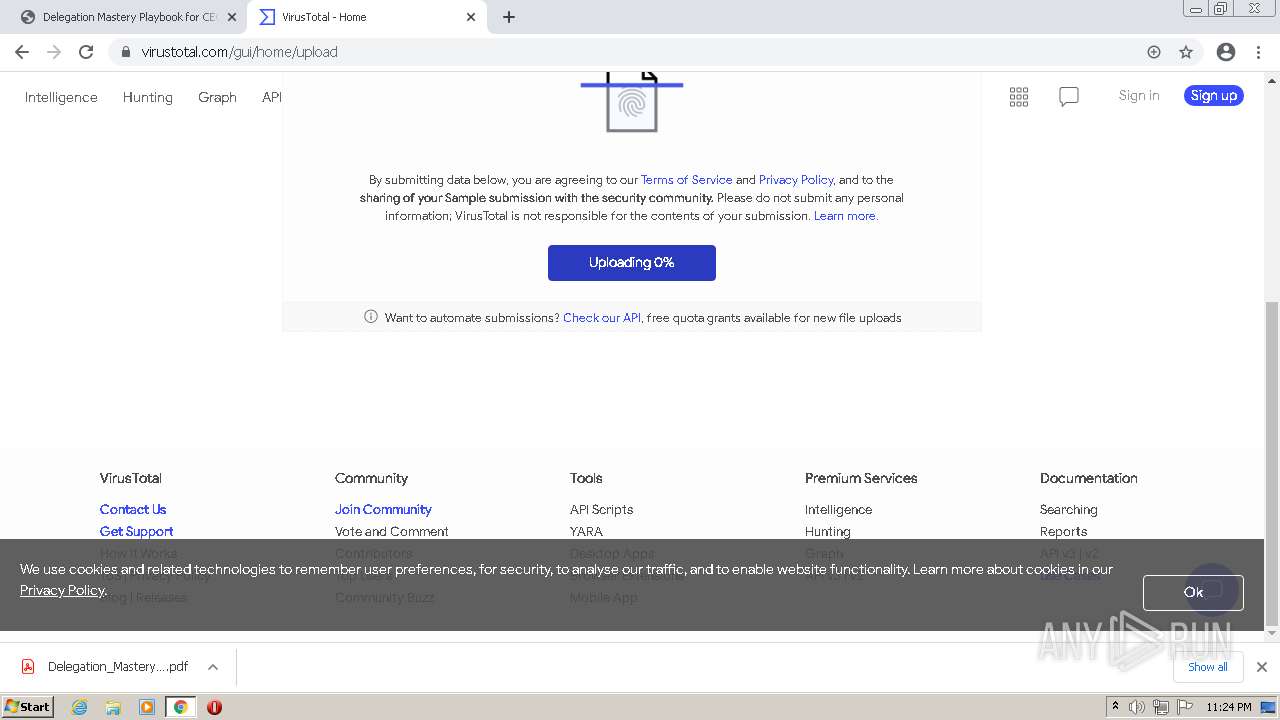Open Searching under Documentation

[1069, 510]
